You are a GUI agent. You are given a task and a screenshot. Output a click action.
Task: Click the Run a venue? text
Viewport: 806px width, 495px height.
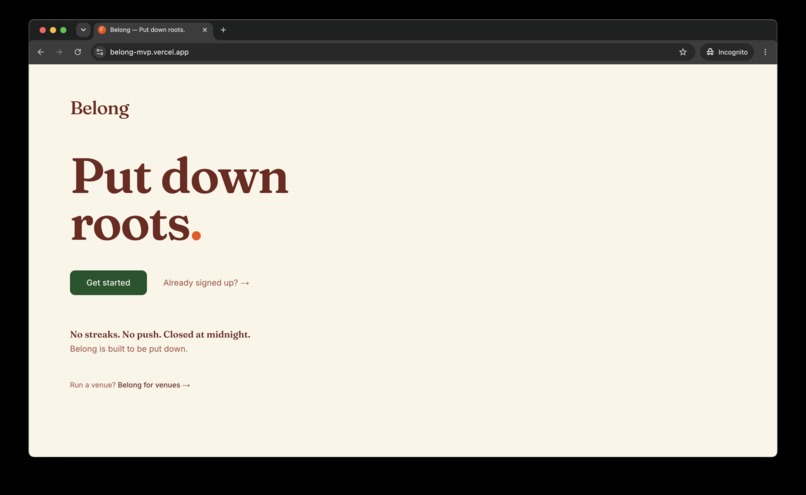point(93,385)
